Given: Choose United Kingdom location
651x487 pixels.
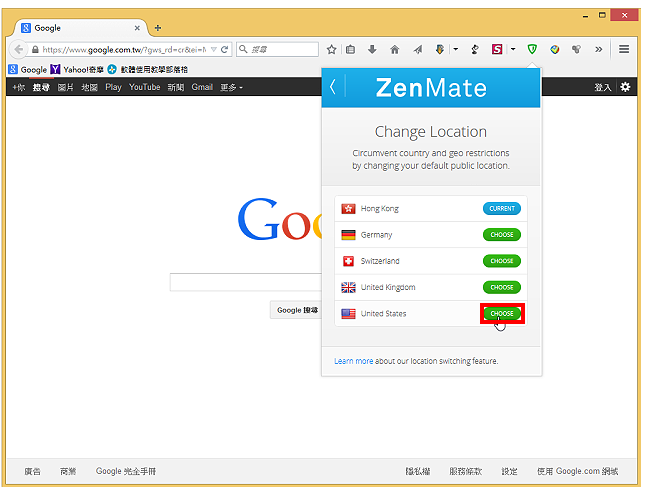Looking at the screenshot, I should coord(502,287).
